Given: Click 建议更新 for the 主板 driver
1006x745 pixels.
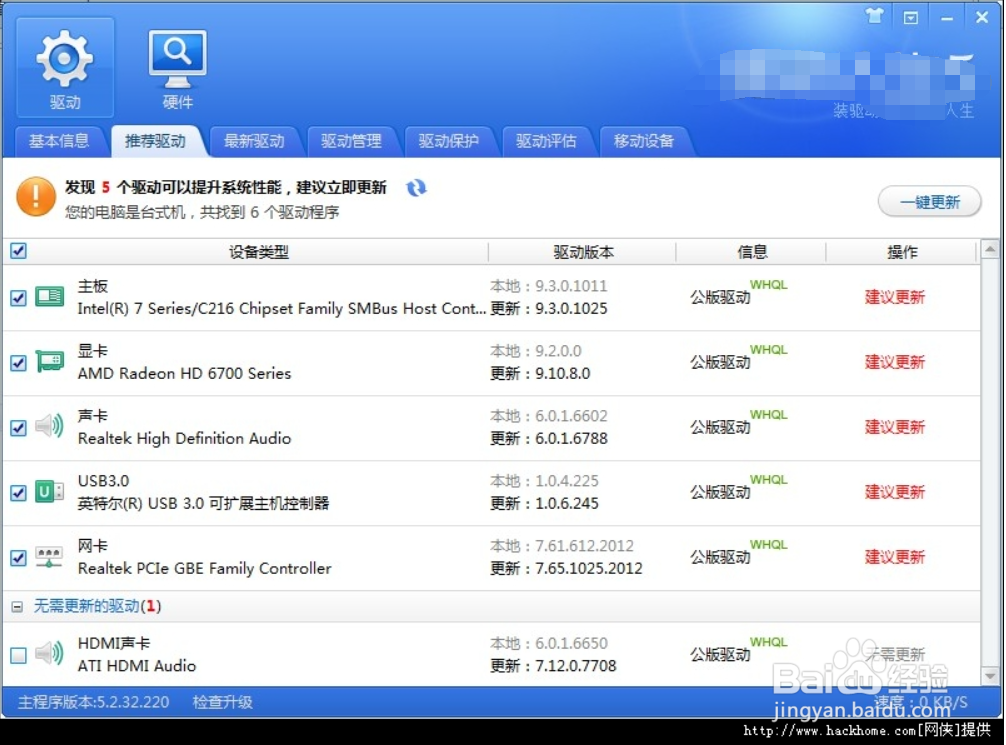Looking at the screenshot, I should [895, 297].
